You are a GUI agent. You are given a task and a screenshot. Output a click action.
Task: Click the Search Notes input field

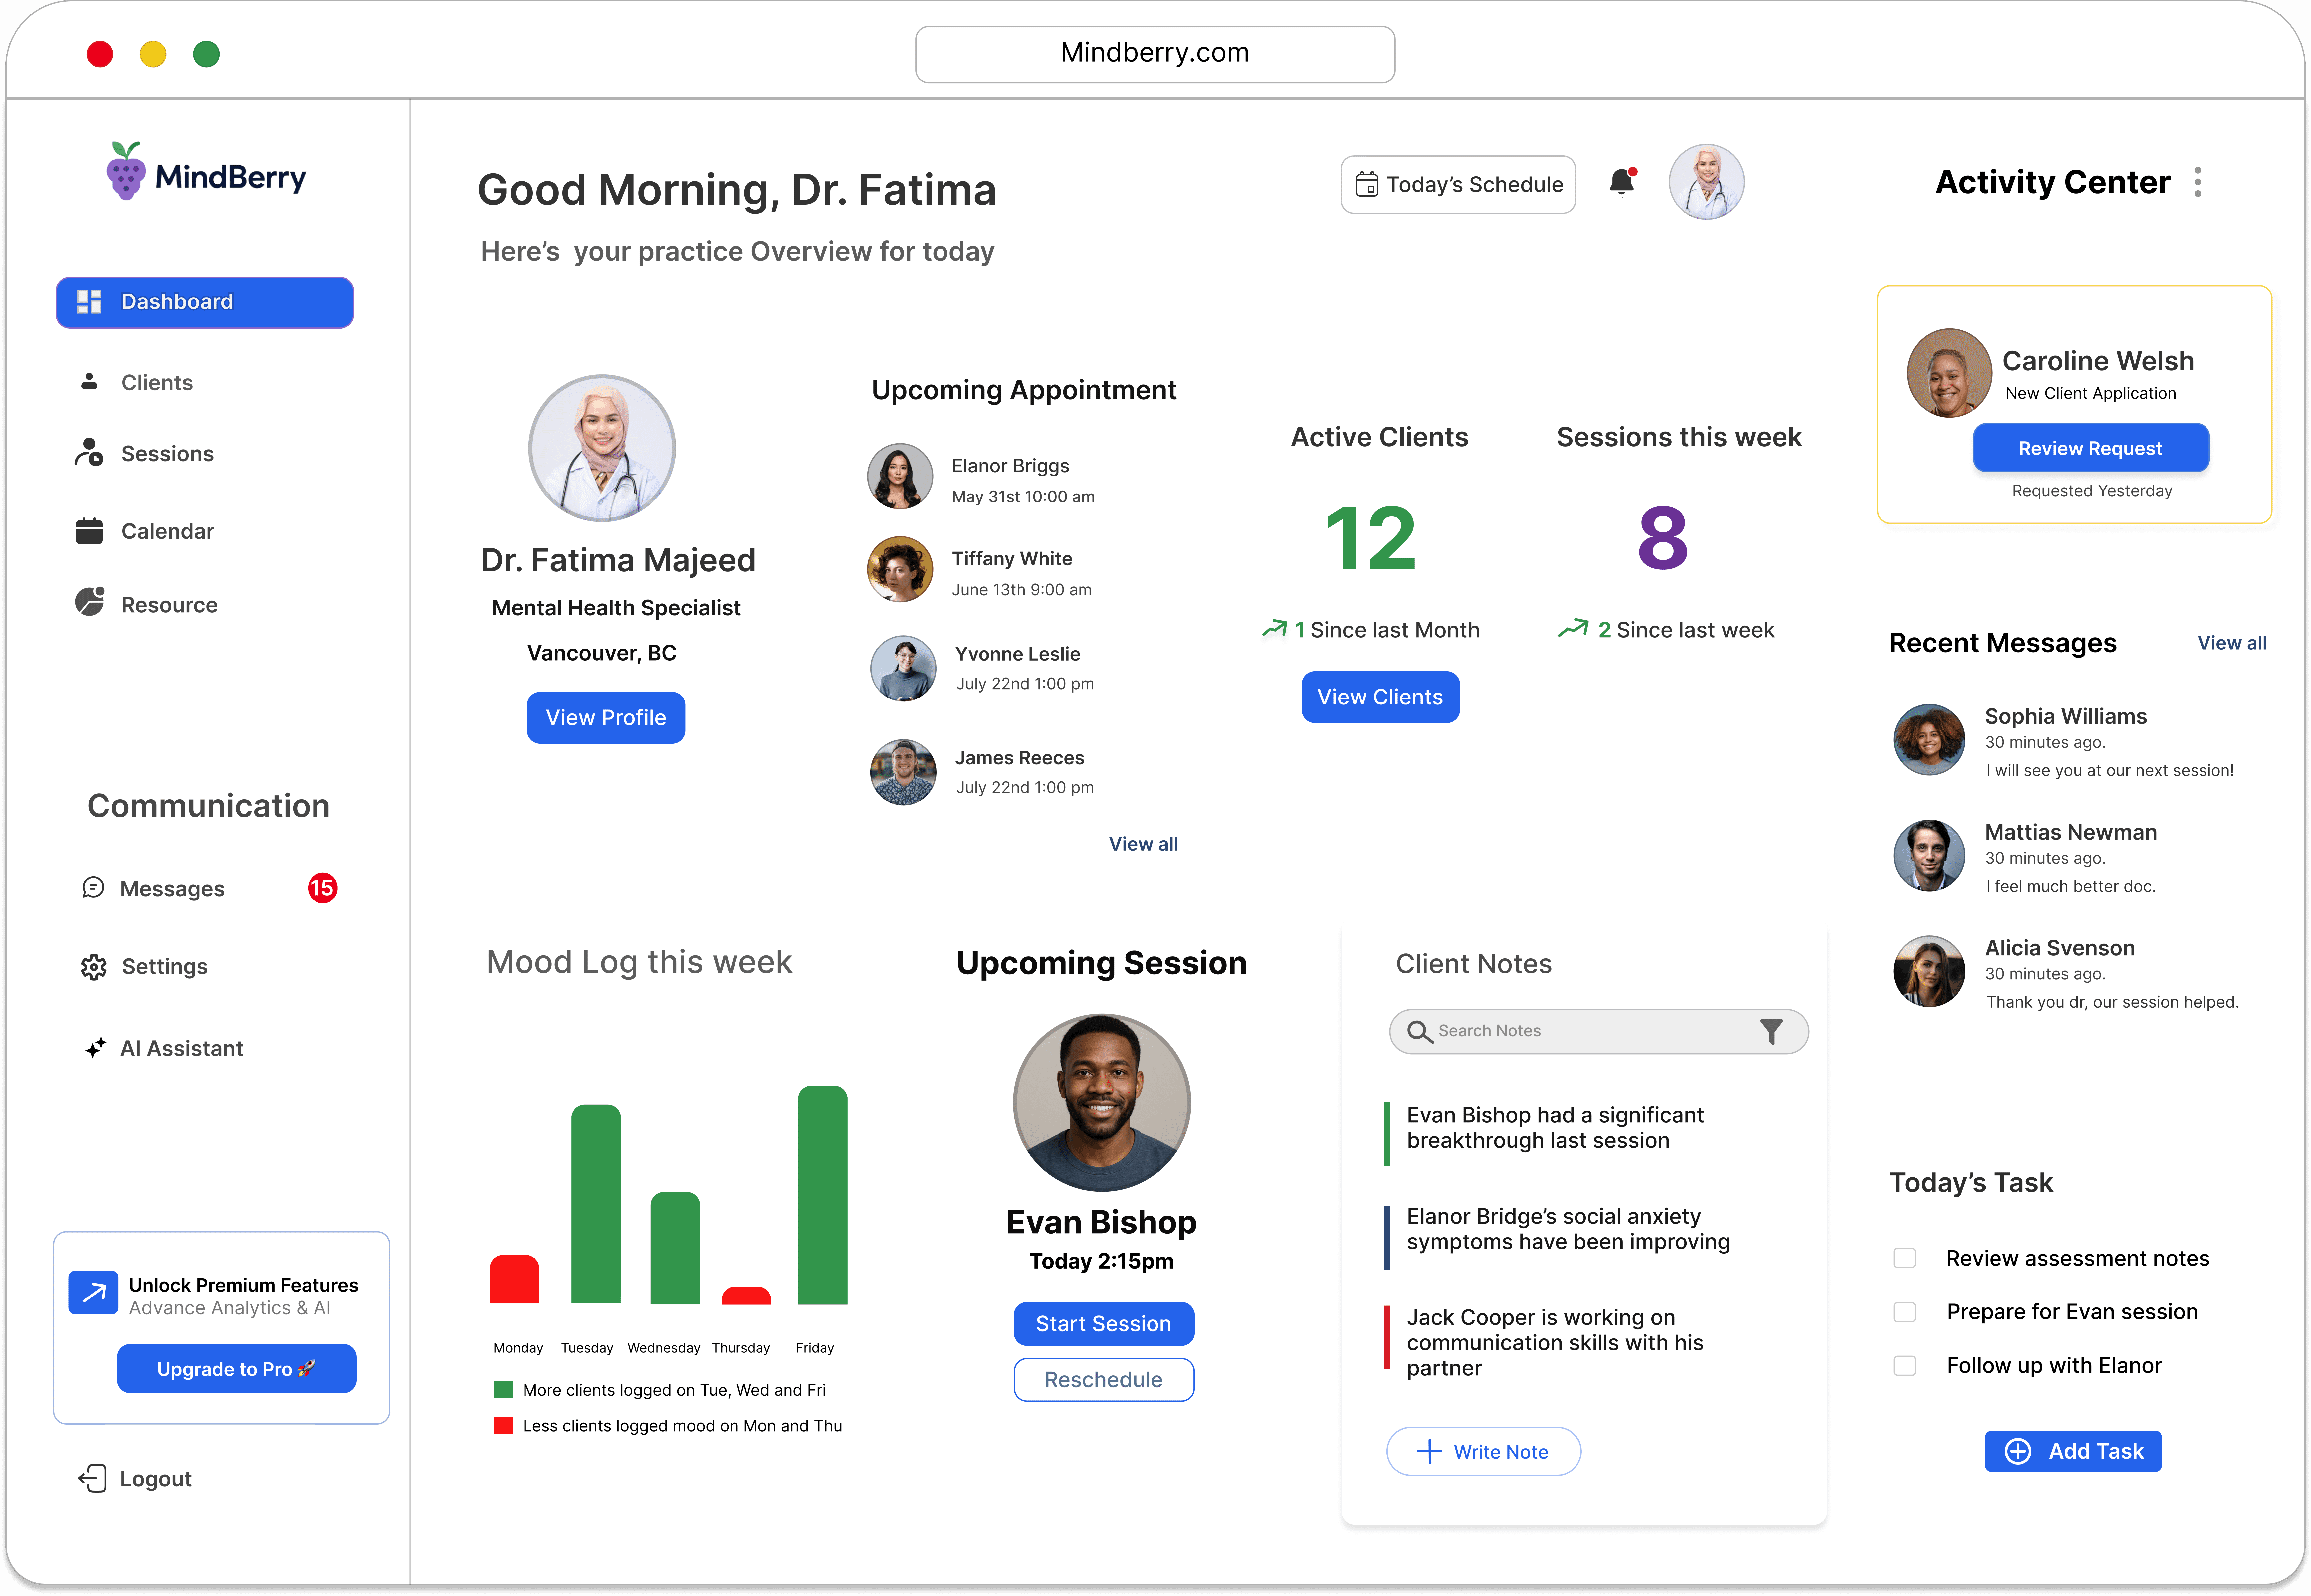click(x=1590, y=1031)
